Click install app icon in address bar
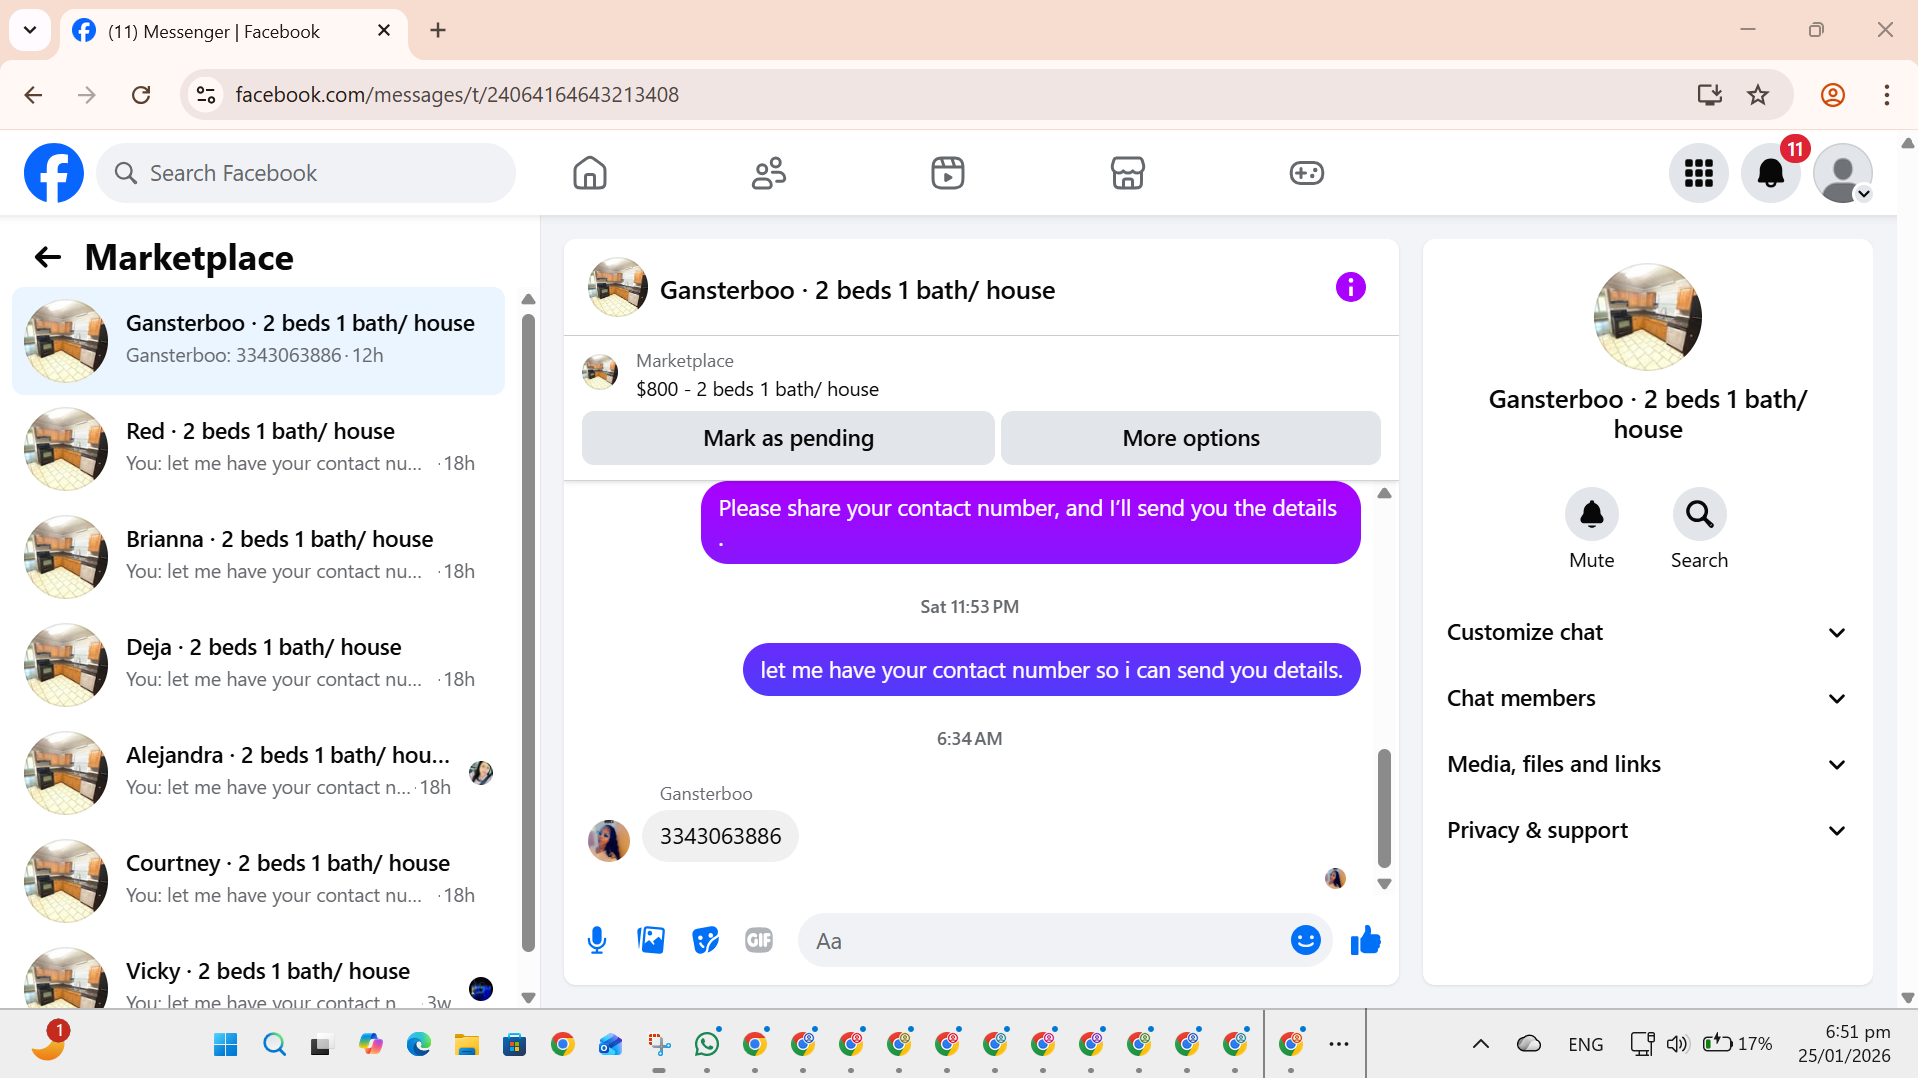The height and width of the screenshot is (1078, 1918). tap(1710, 95)
